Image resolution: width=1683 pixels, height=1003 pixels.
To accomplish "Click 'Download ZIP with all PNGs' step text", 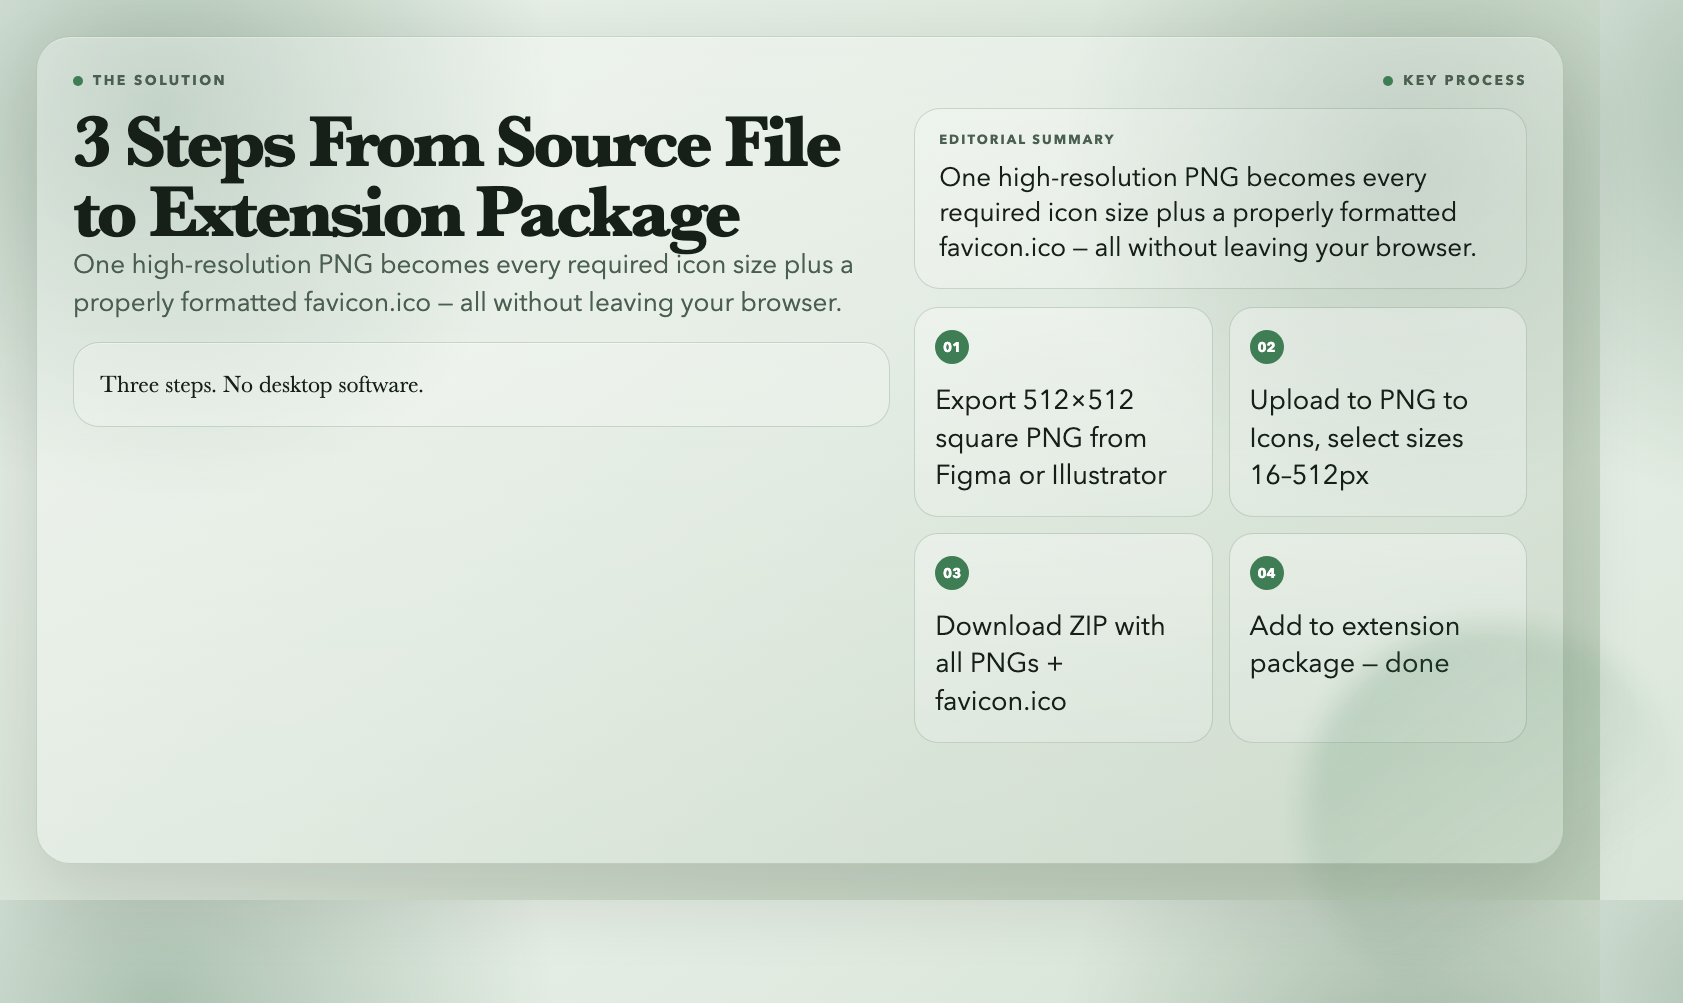I will pos(1050,663).
